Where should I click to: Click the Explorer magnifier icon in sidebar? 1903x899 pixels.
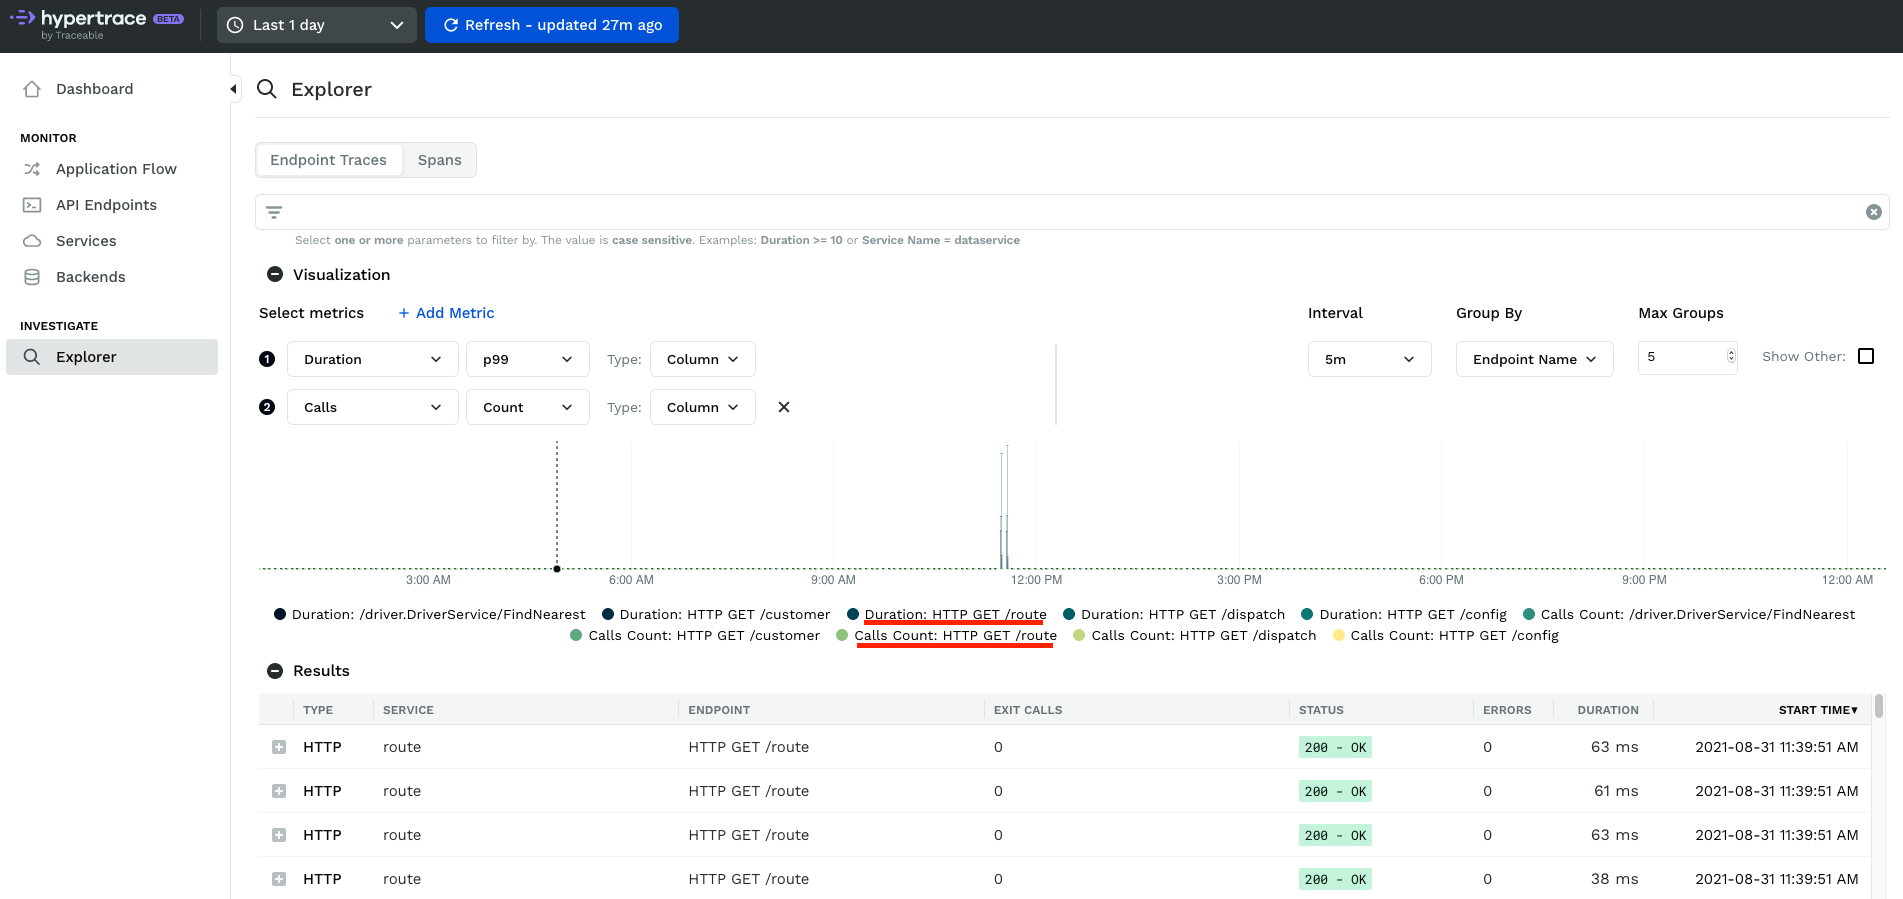(32, 357)
